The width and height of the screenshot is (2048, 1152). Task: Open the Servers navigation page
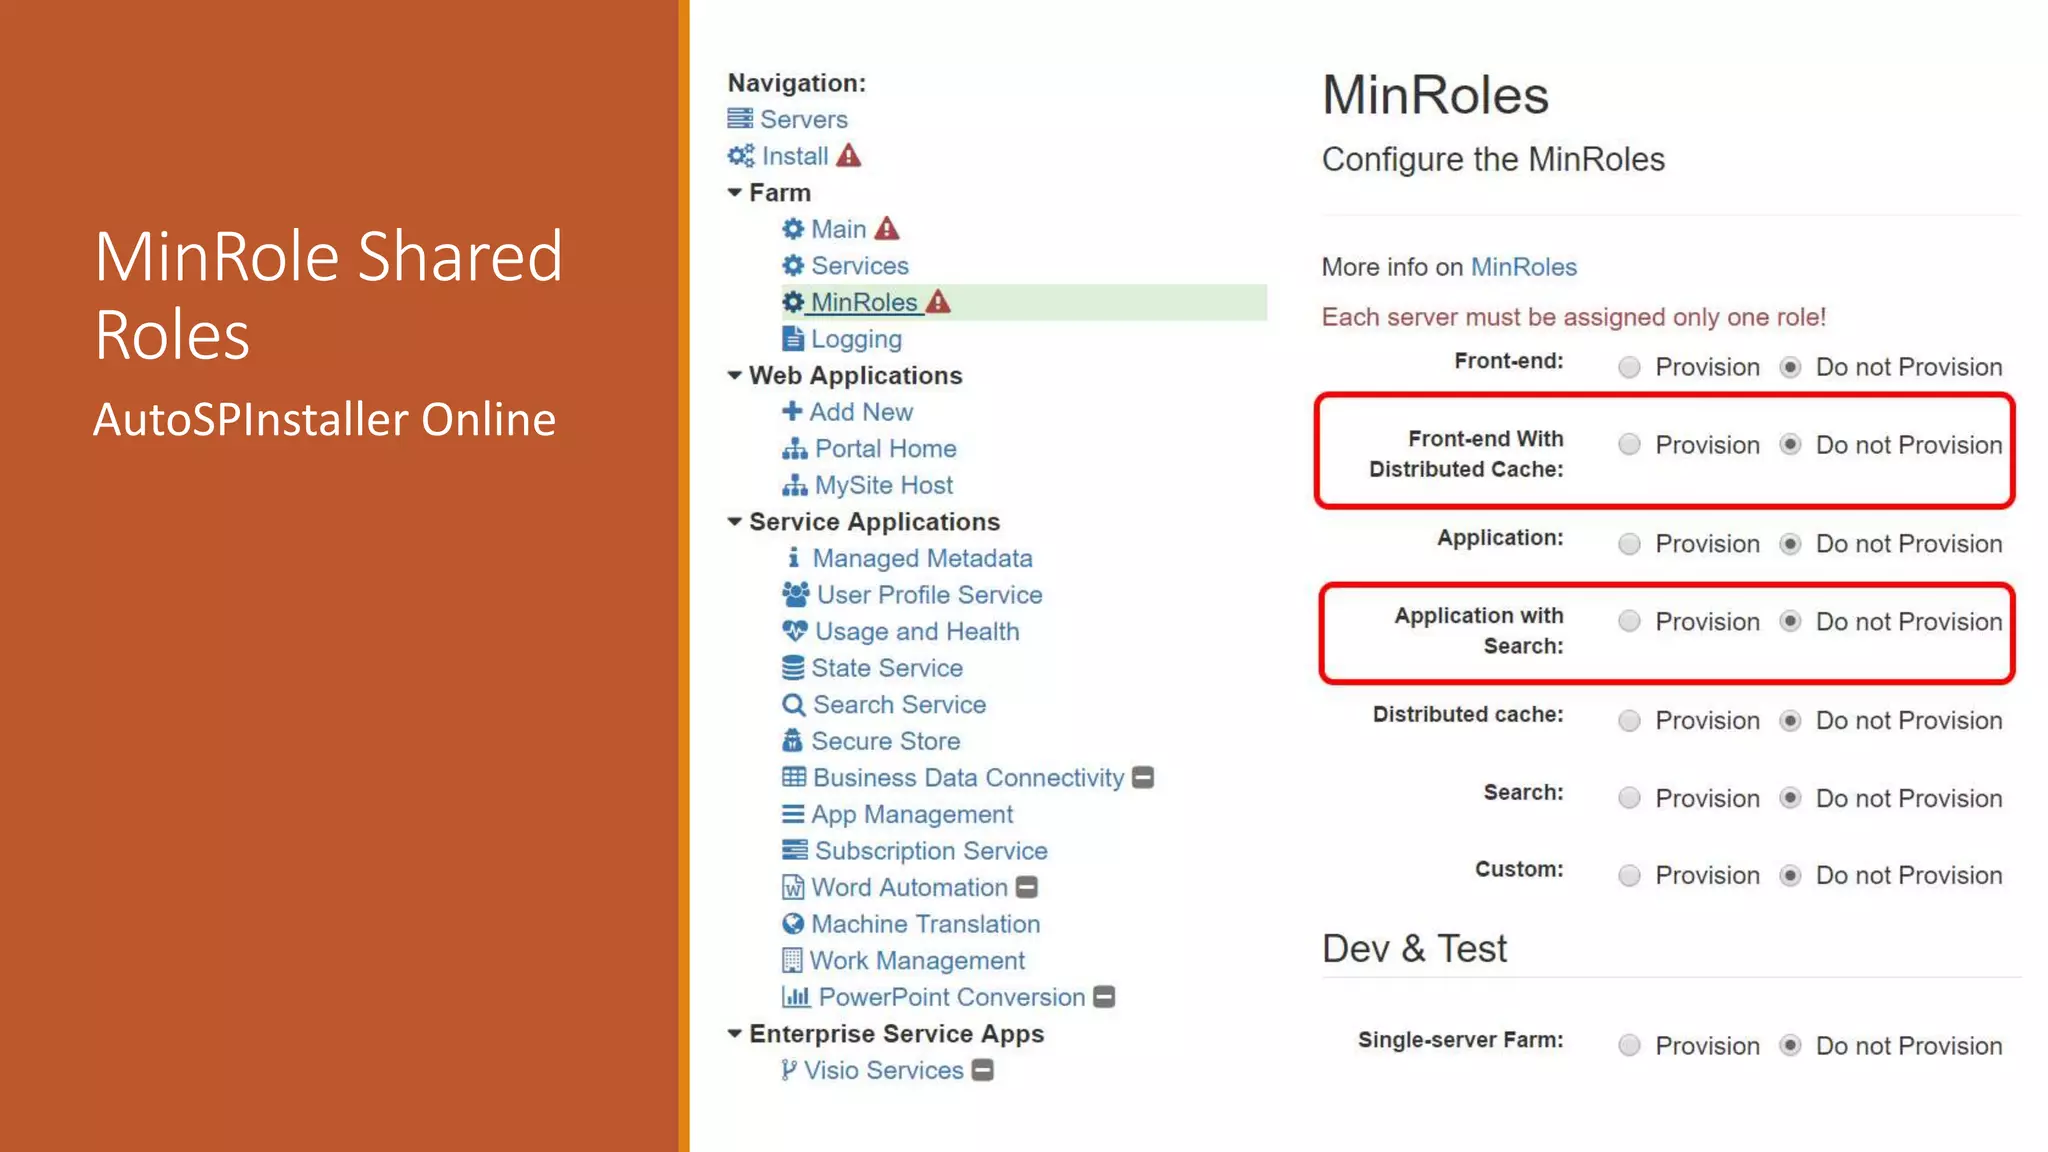(804, 119)
